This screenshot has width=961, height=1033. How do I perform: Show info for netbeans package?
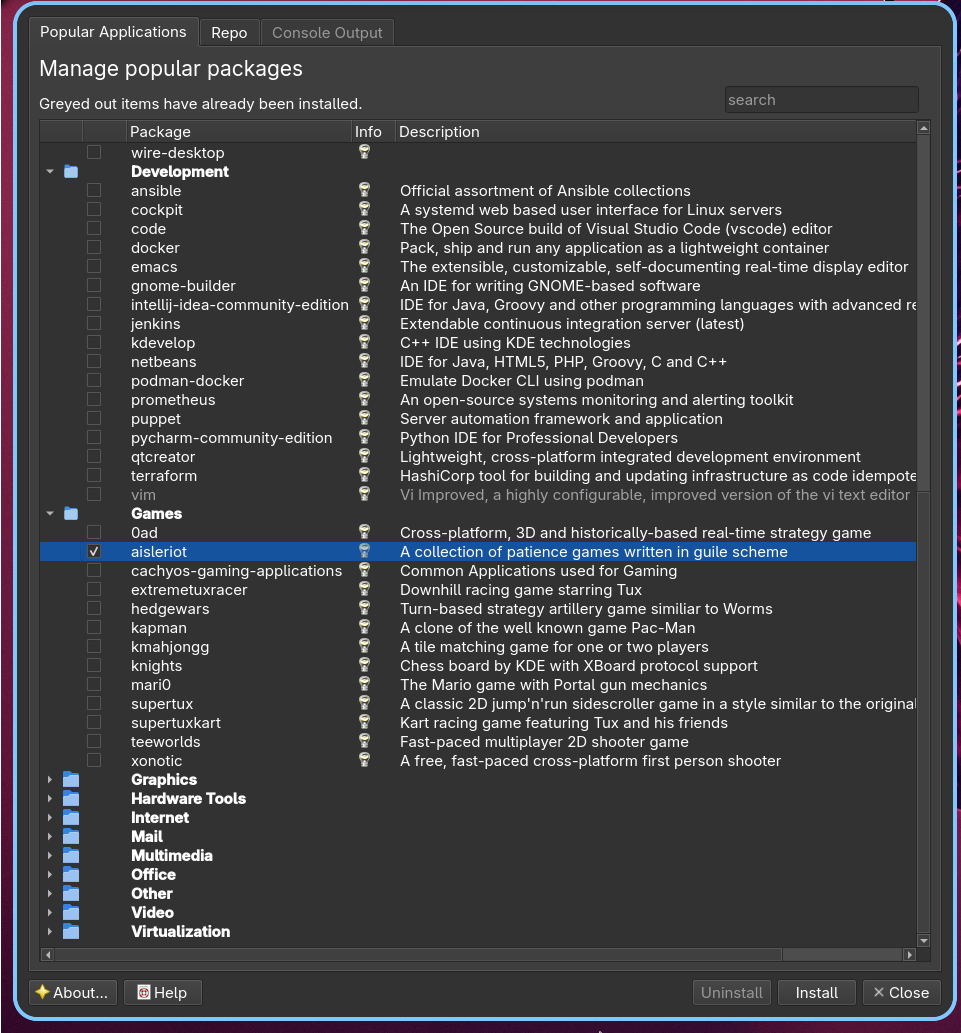[x=364, y=362]
